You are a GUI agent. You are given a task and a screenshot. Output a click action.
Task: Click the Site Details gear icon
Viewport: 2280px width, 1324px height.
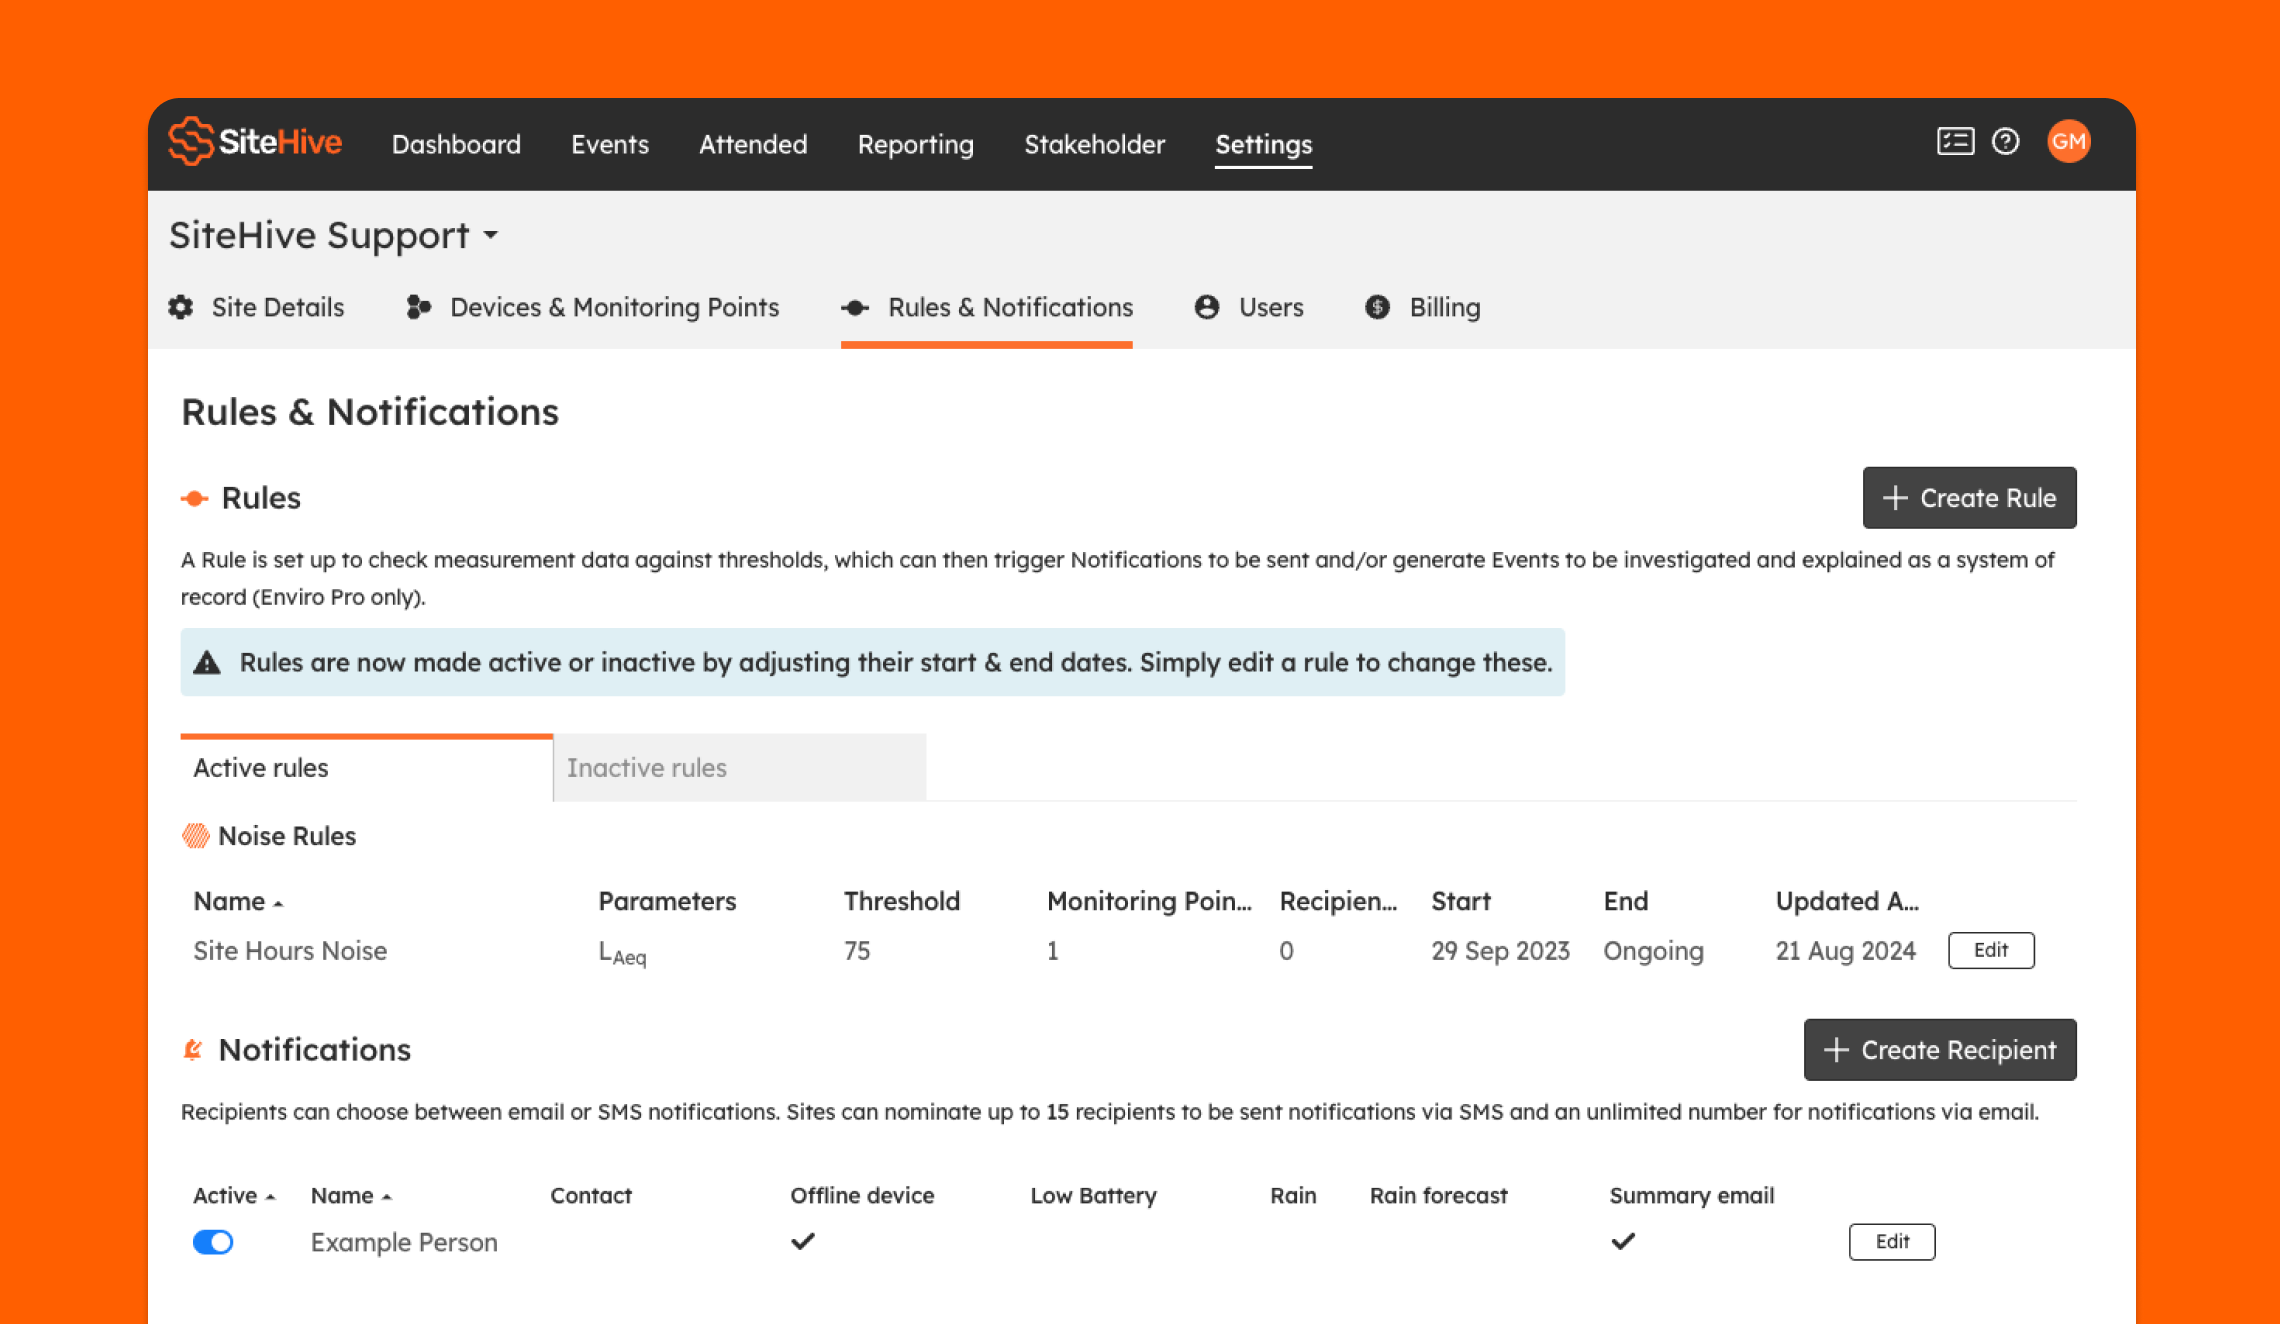(181, 307)
